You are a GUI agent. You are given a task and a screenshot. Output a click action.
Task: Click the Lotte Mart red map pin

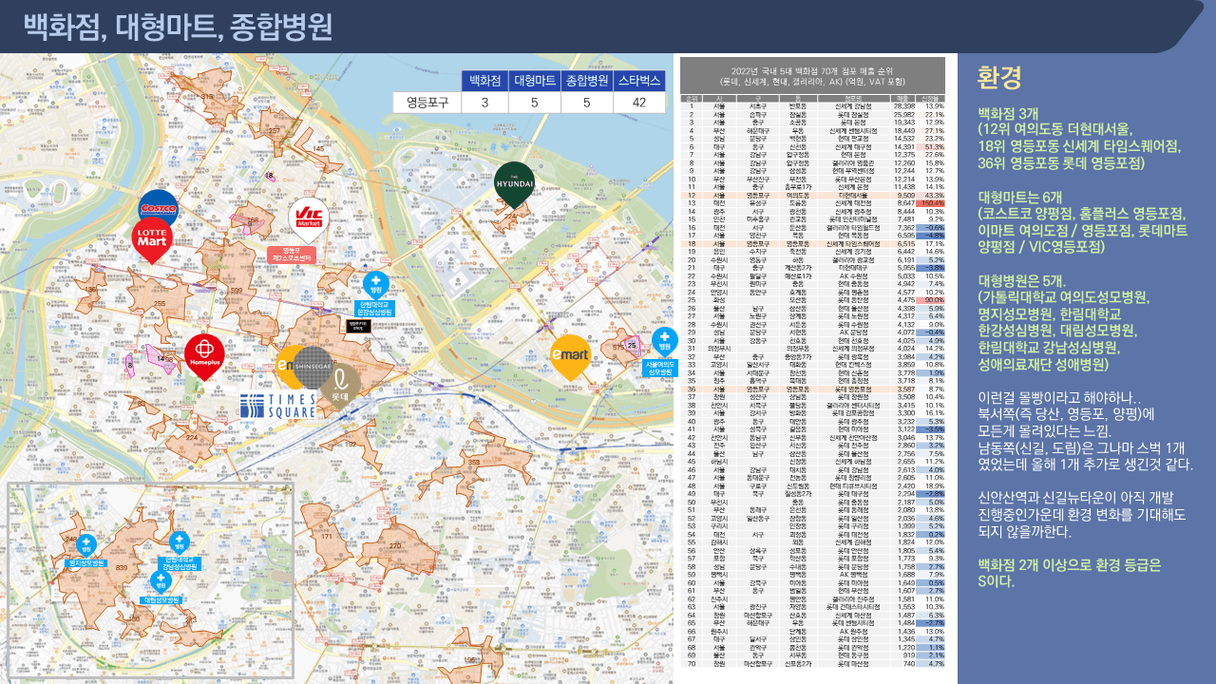pos(152,241)
